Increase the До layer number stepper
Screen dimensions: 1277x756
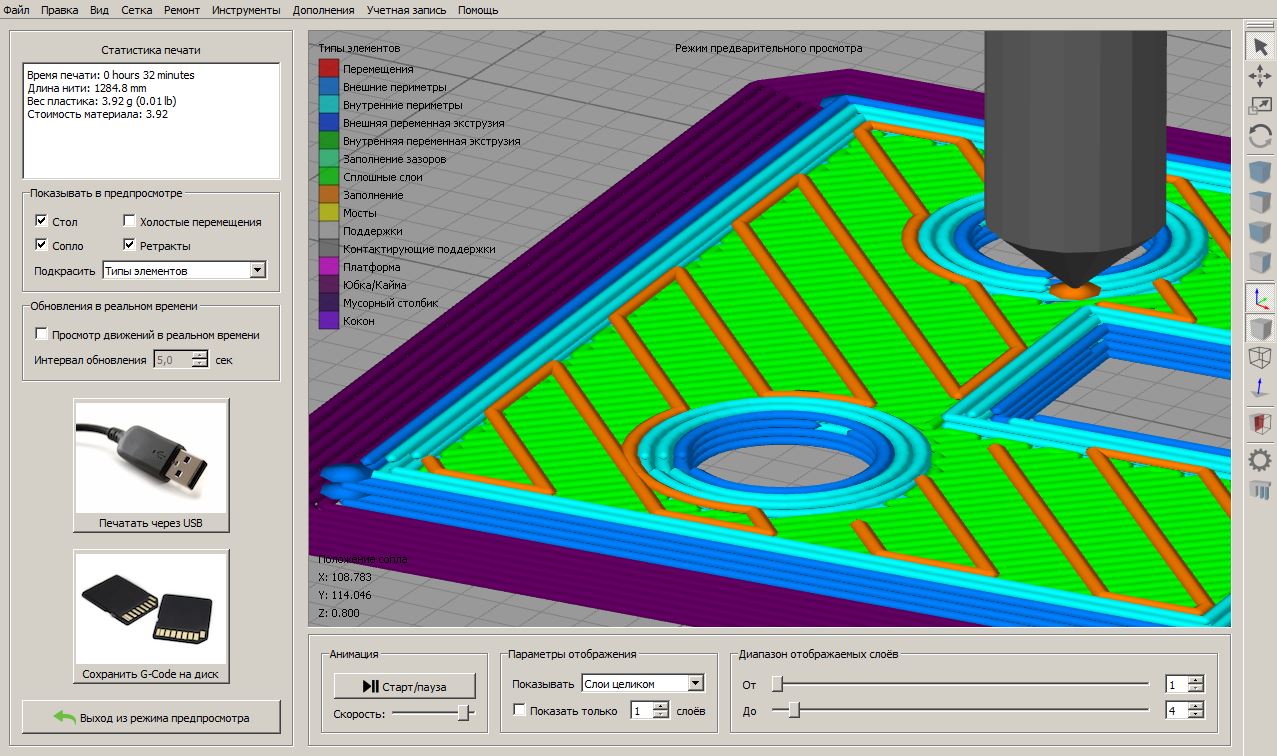pos(1195,706)
